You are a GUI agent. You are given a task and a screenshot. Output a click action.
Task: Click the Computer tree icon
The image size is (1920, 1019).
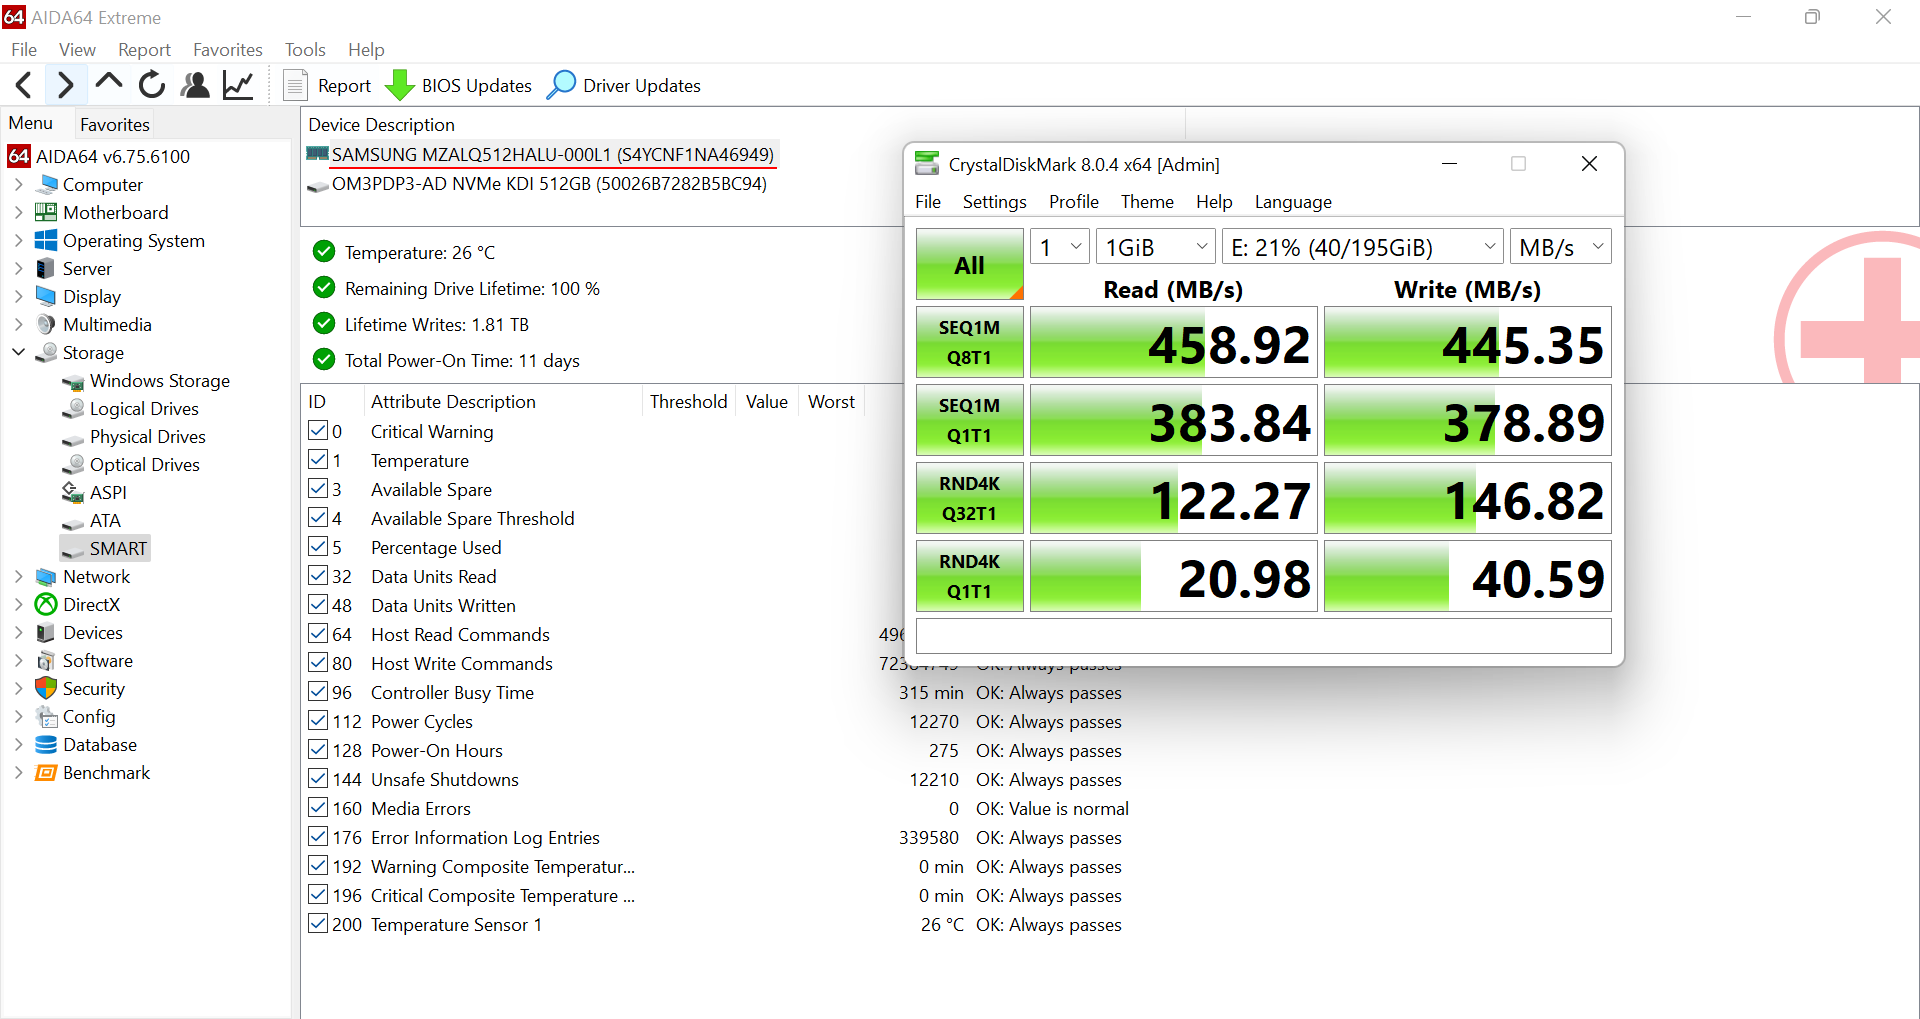point(46,184)
